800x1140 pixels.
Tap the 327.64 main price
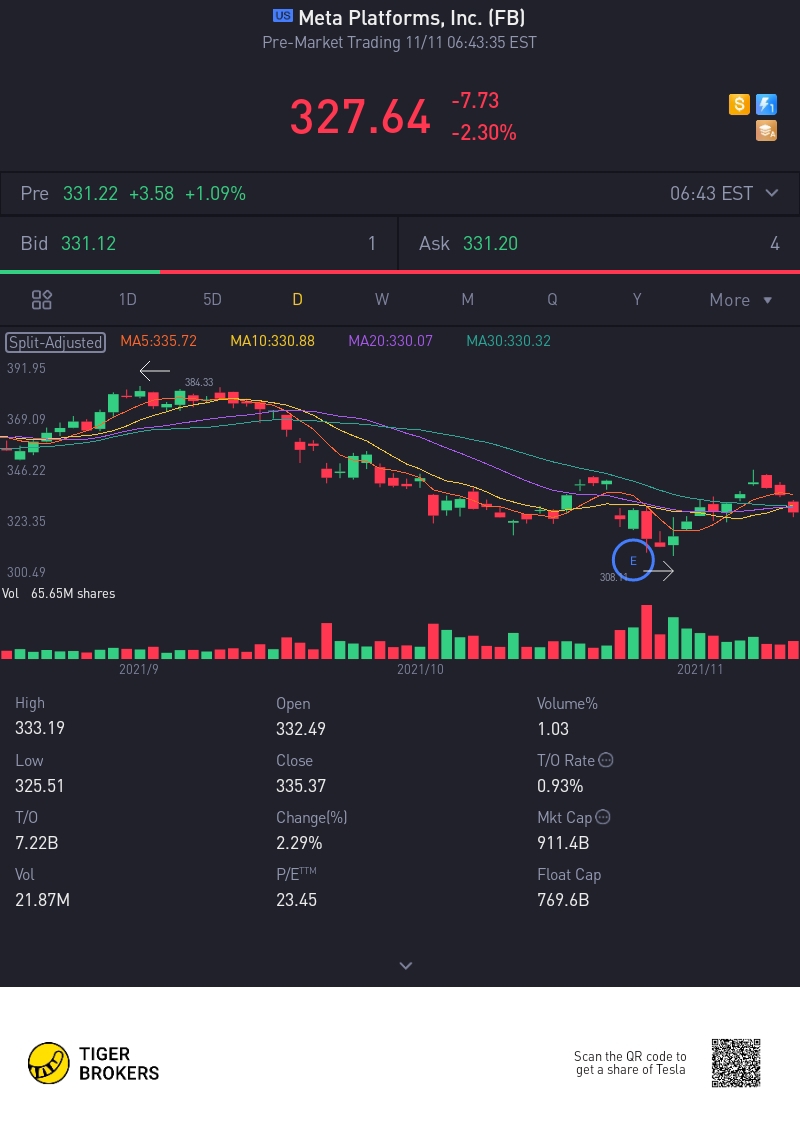click(360, 117)
